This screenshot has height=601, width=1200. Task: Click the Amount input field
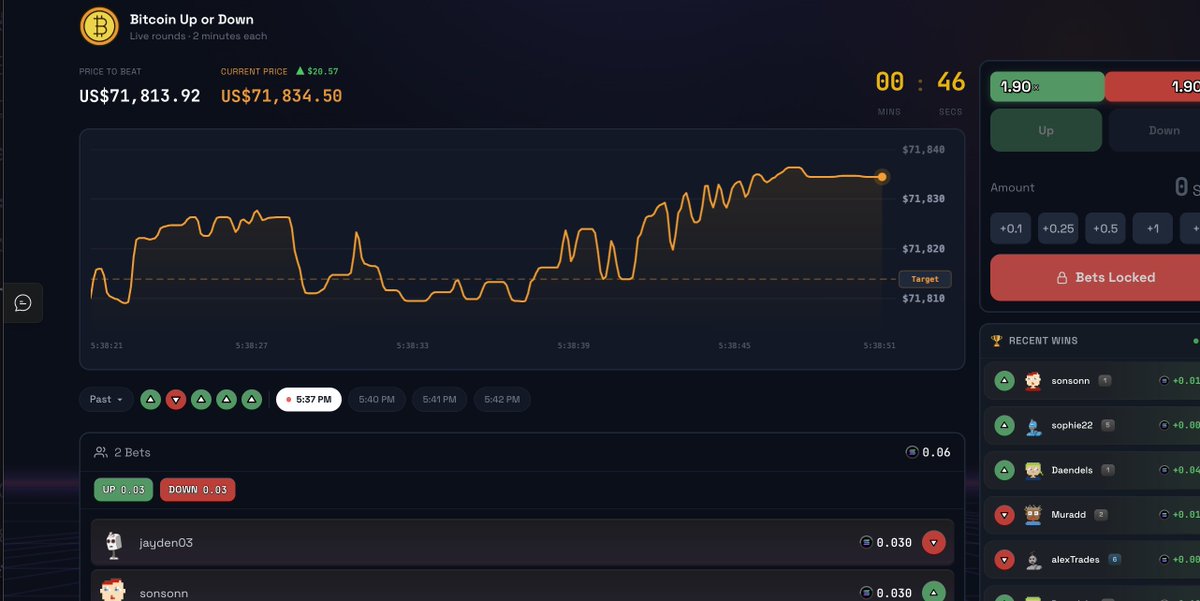coord(1095,187)
